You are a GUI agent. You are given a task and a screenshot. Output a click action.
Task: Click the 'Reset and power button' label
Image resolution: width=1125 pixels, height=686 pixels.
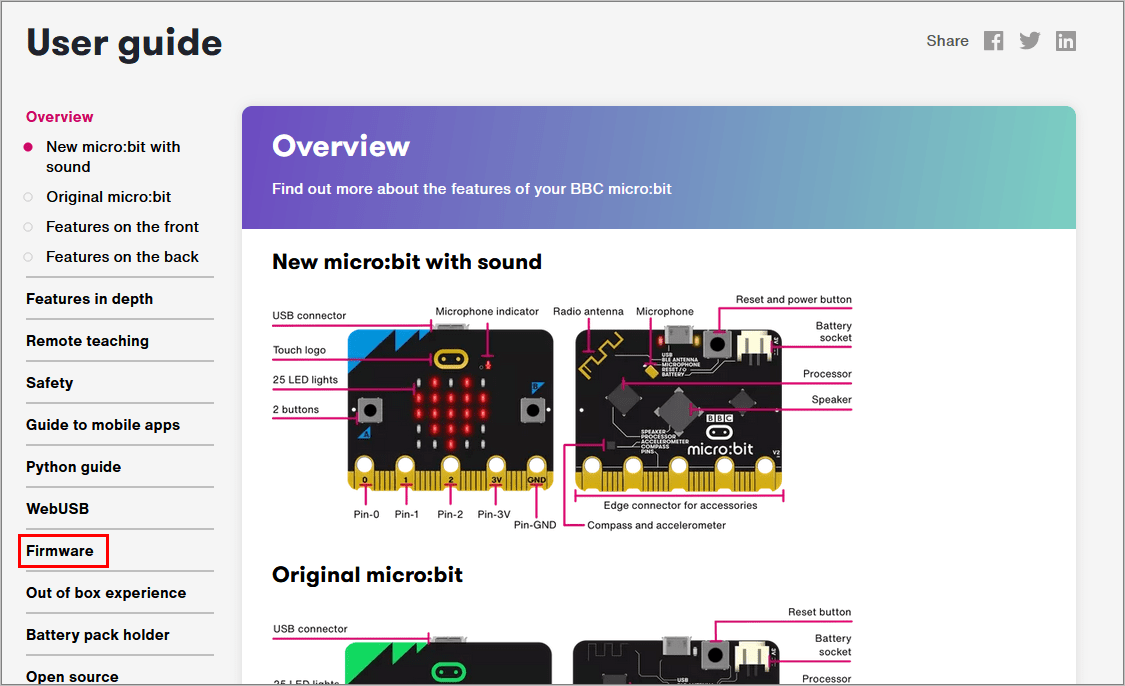(x=794, y=299)
